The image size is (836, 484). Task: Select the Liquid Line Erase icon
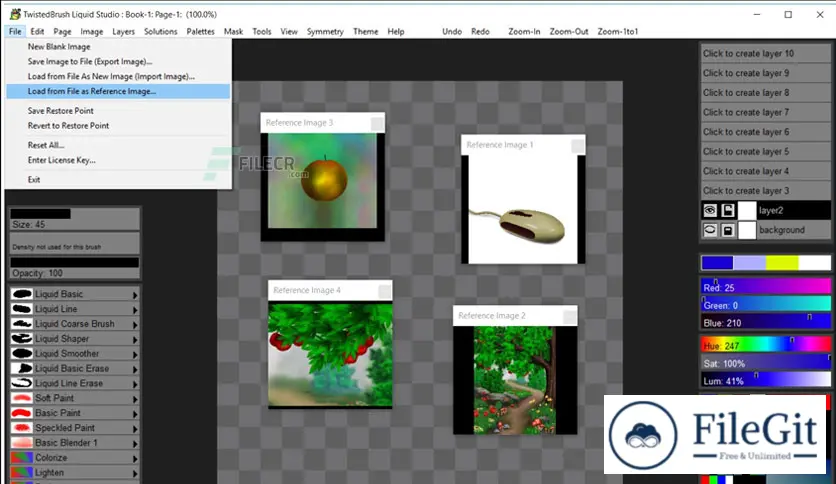[22, 383]
